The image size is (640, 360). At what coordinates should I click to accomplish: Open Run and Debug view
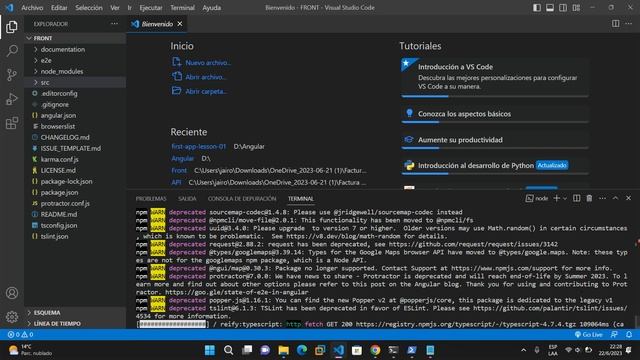[x=12, y=99]
